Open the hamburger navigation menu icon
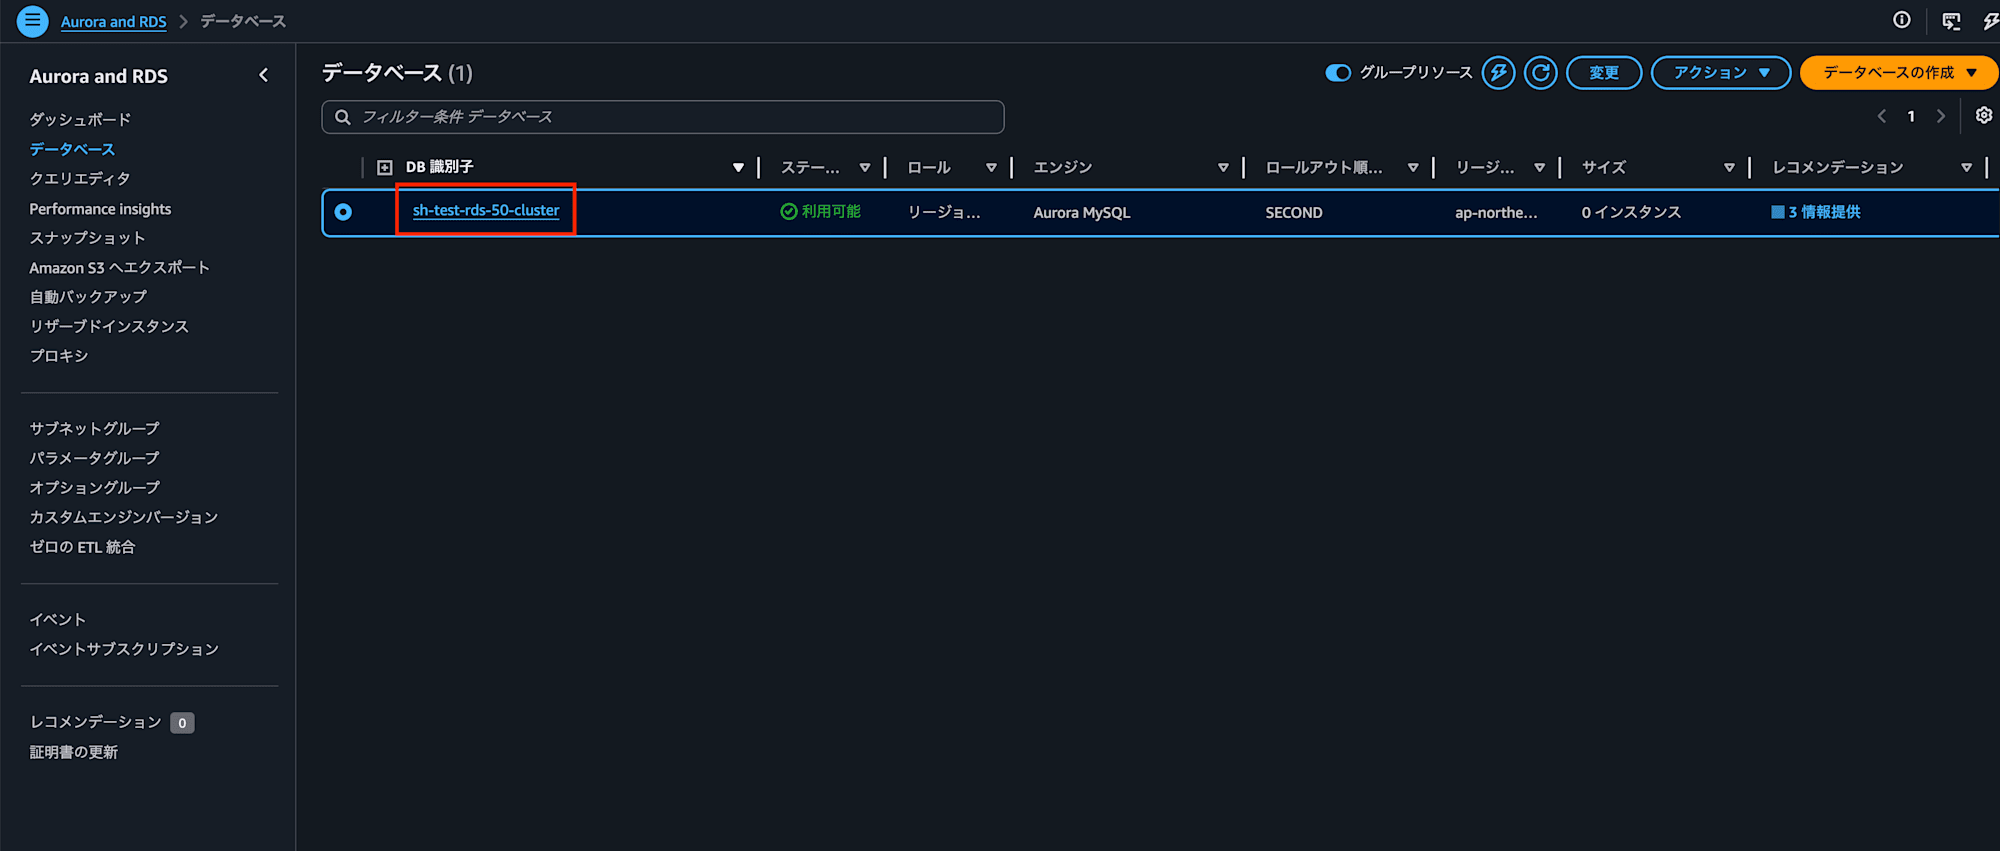Viewport: 2000px width, 851px height. point(32,20)
